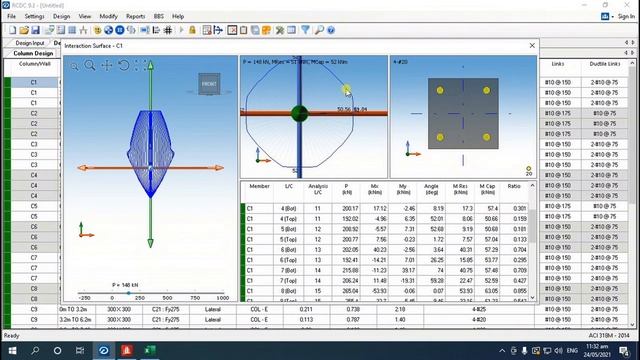Click the Sign In link
The width and height of the screenshot is (640, 360).
pyautogui.click(x=626, y=16)
